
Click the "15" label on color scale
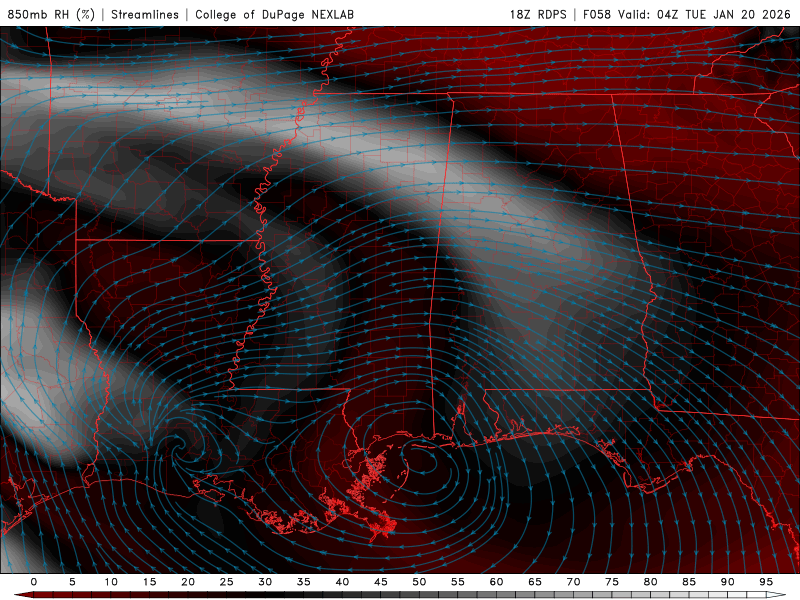coord(149,582)
